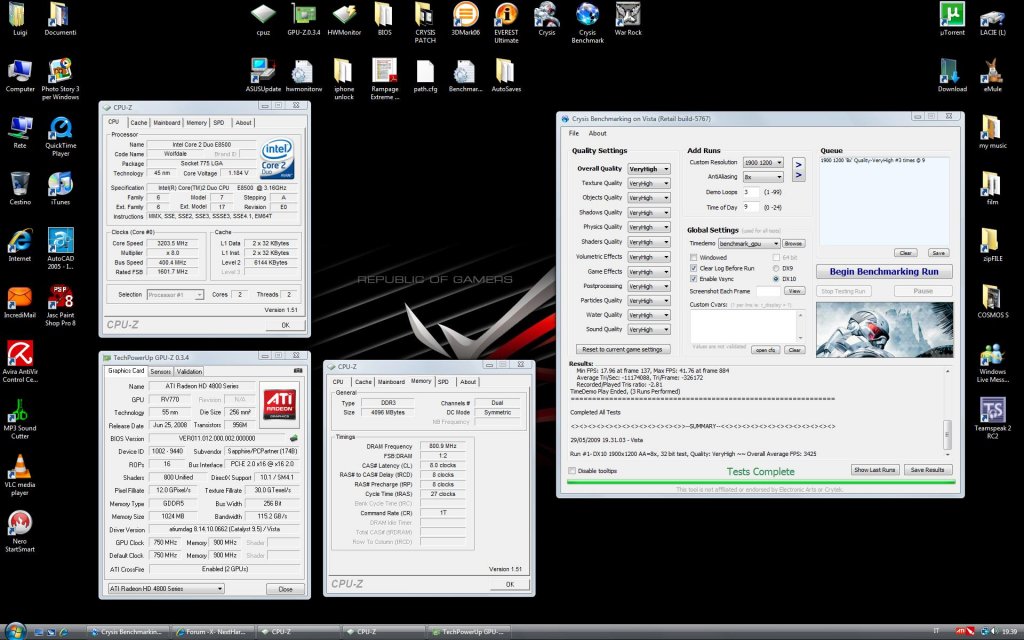Open the AntiAliasing dropdown
The height and width of the screenshot is (640, 1024).
pos(763,177)
